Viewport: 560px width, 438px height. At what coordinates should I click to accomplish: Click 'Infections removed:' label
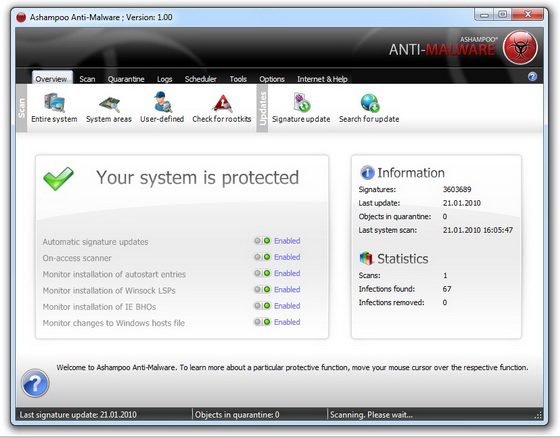tap(391, 303)
